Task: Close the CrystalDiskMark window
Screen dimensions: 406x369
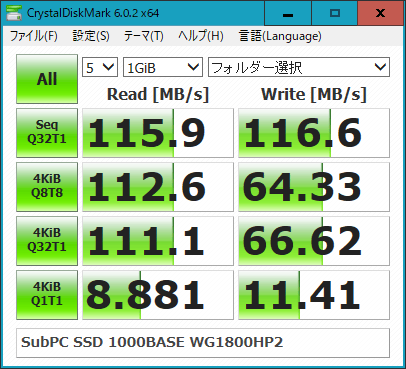Action: [x=380, y=13]
